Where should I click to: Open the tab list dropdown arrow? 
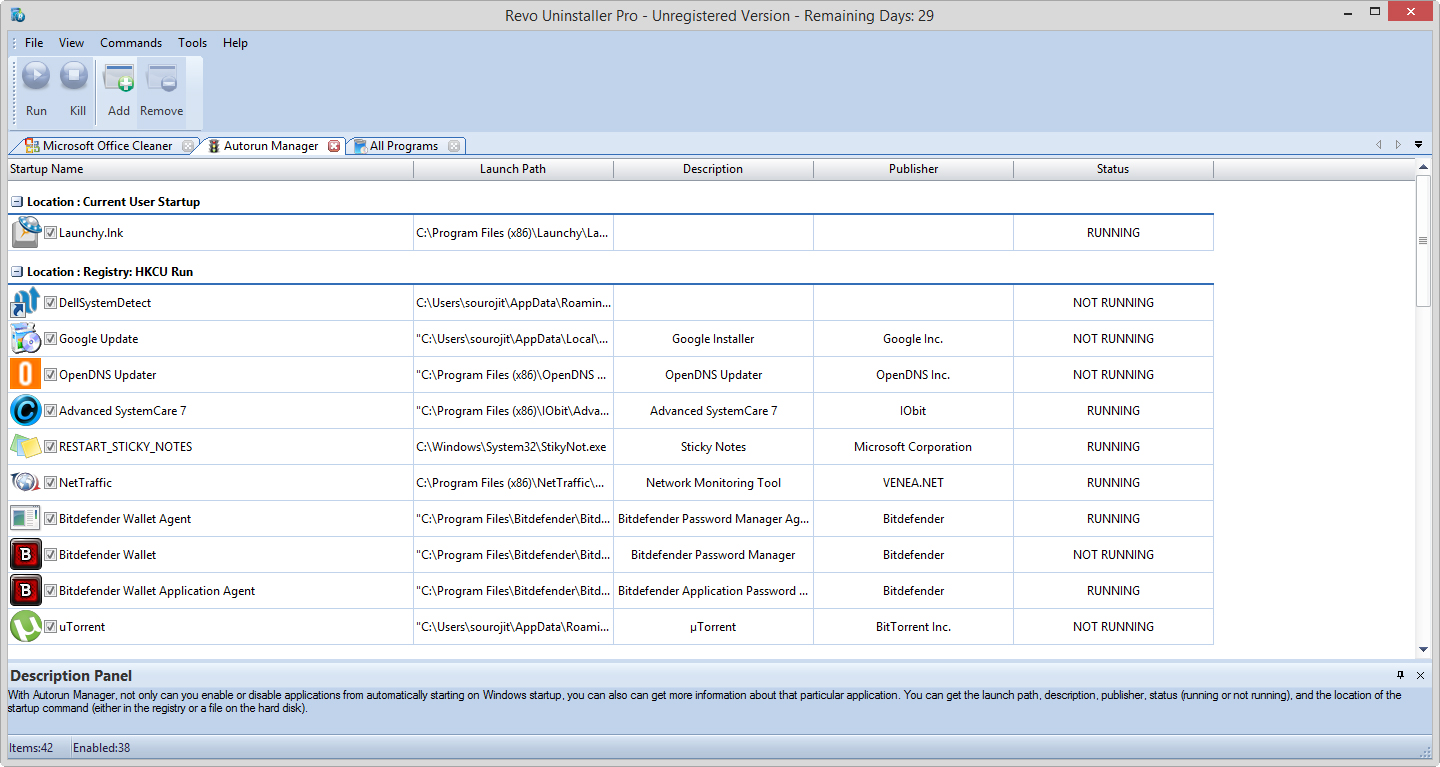coord(1418,145)
